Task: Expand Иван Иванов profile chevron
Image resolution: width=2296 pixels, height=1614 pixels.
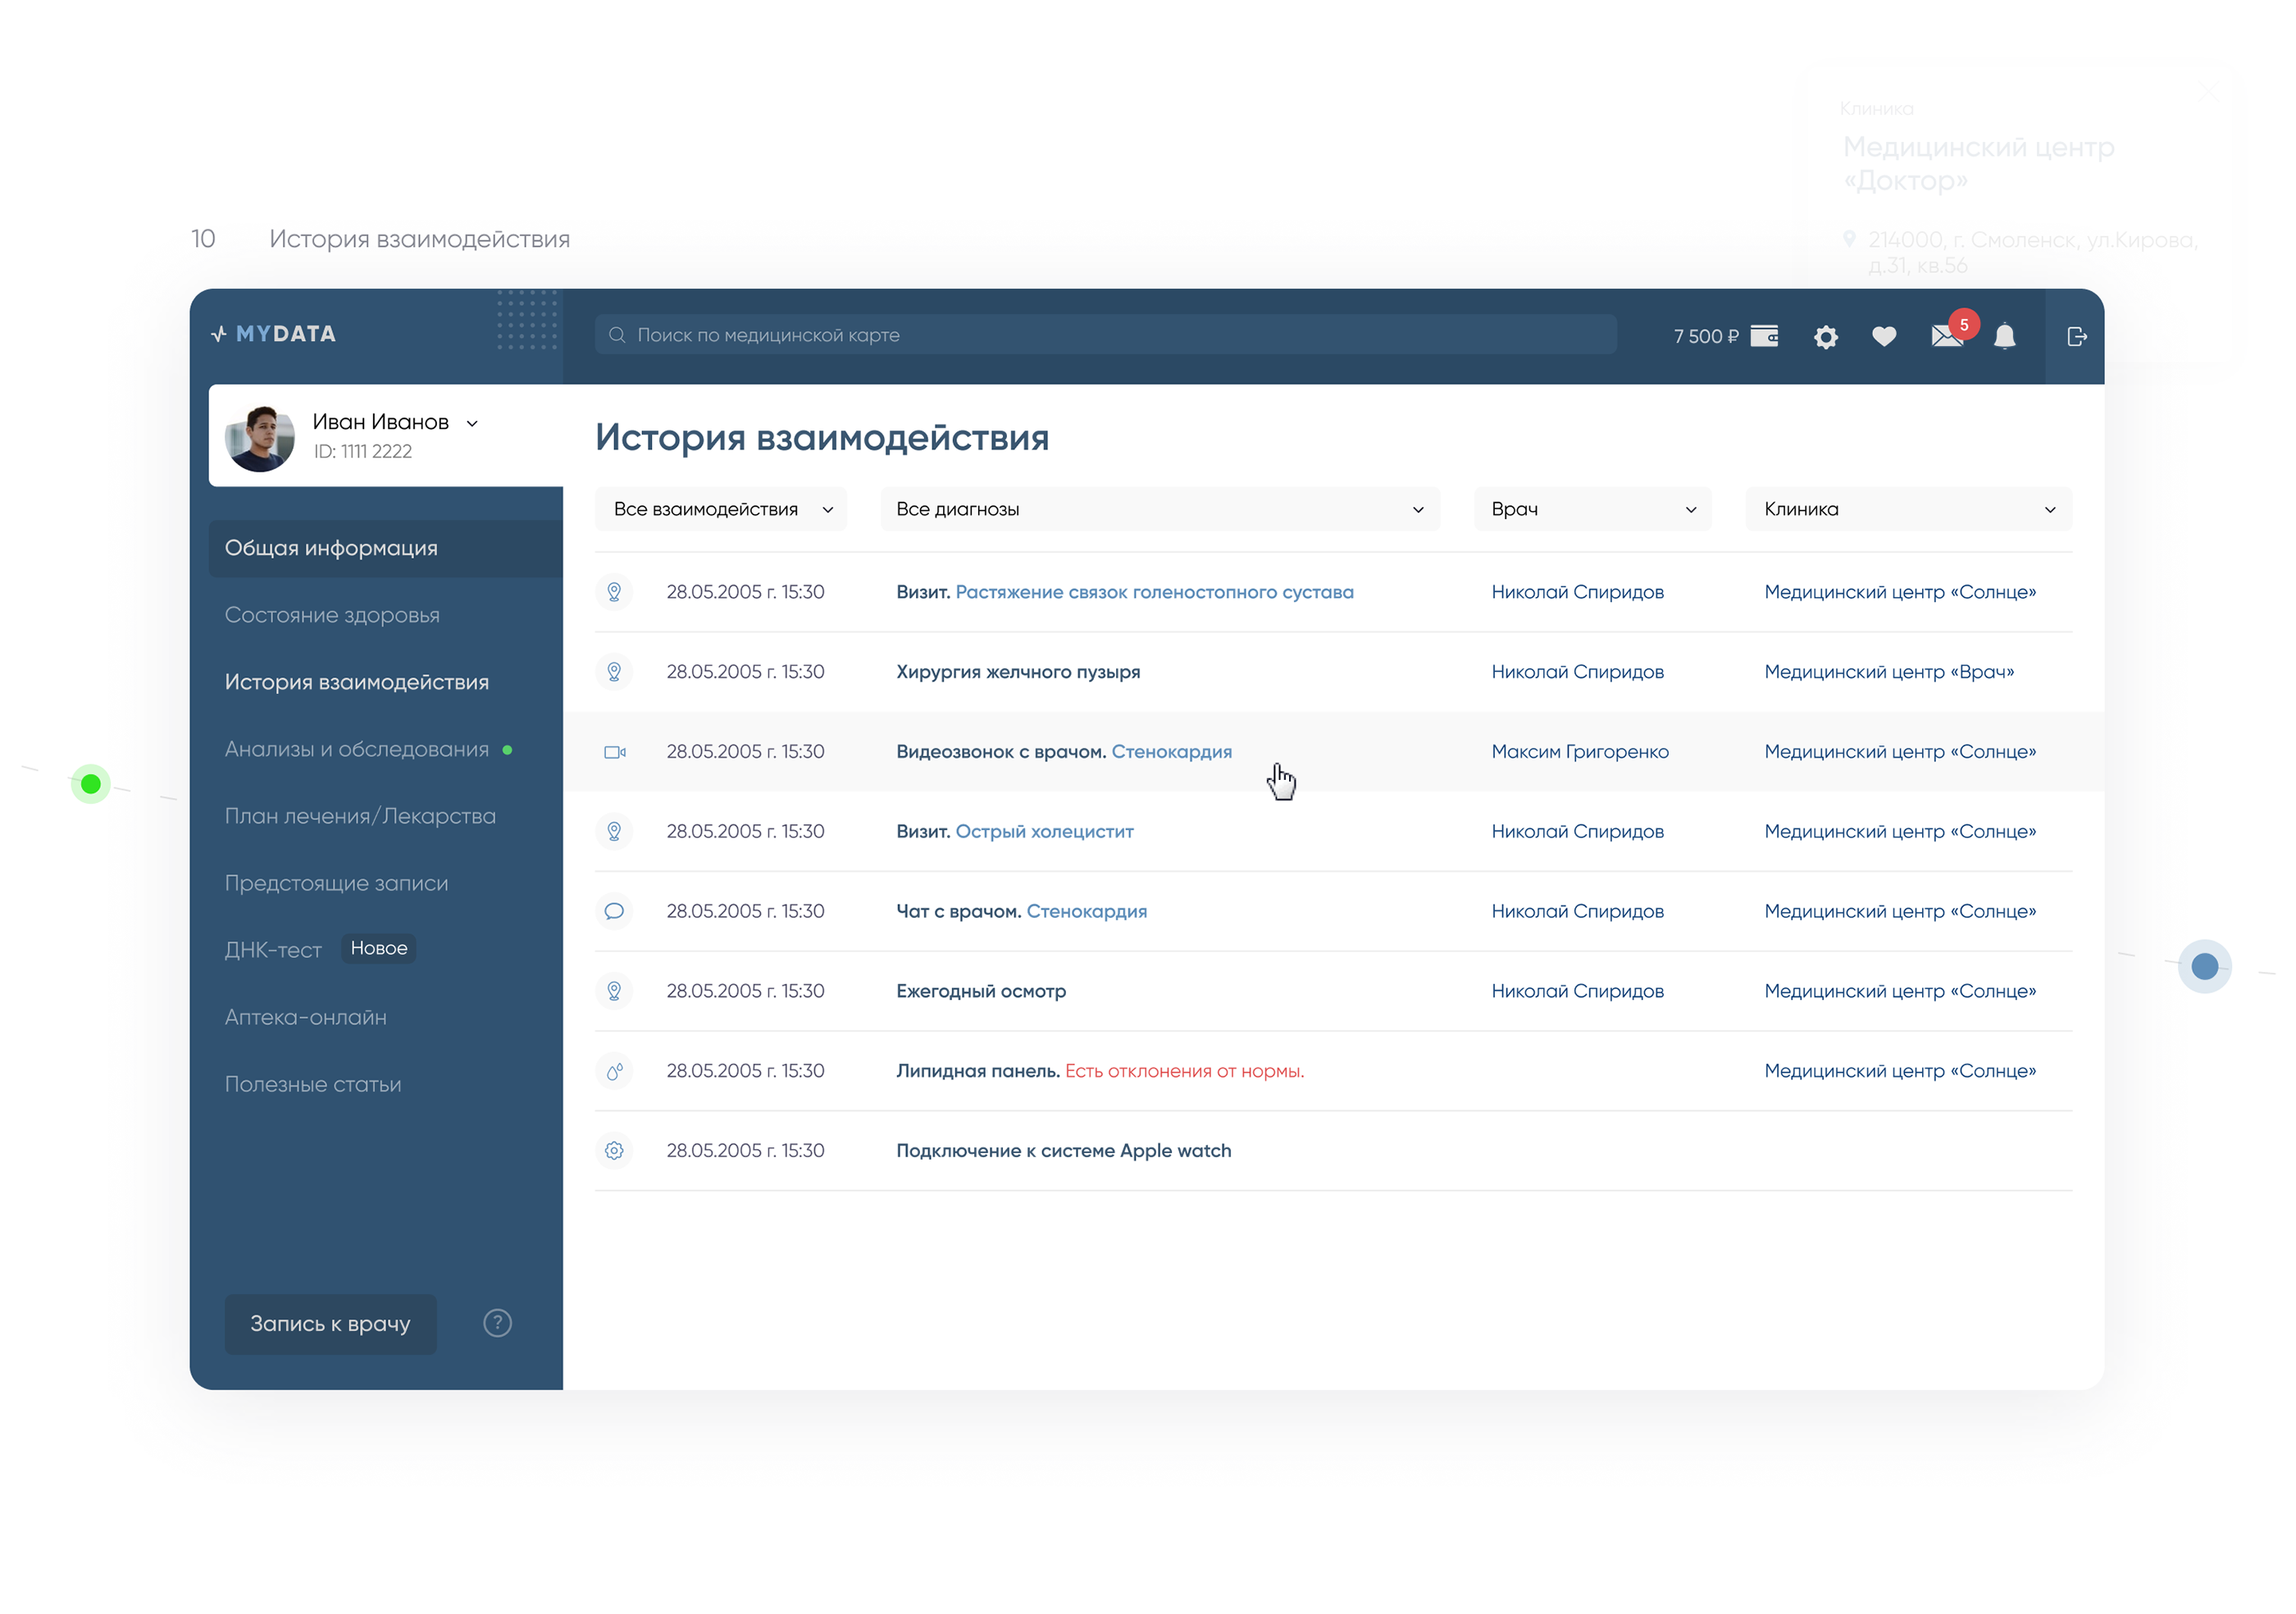Action: pyautogui.click(x=472, y=423)
